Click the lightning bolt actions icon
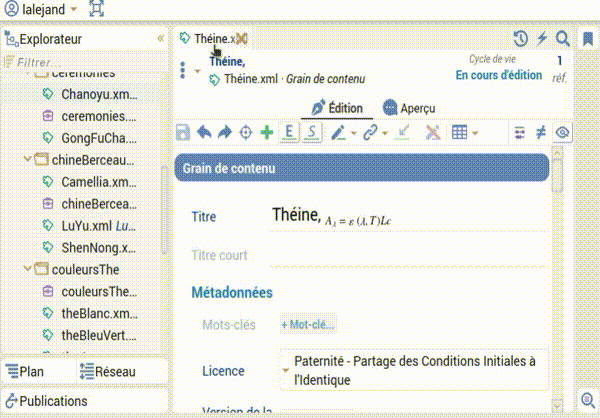Viewport: 600px width, 418px height. (x=542, y=39)
